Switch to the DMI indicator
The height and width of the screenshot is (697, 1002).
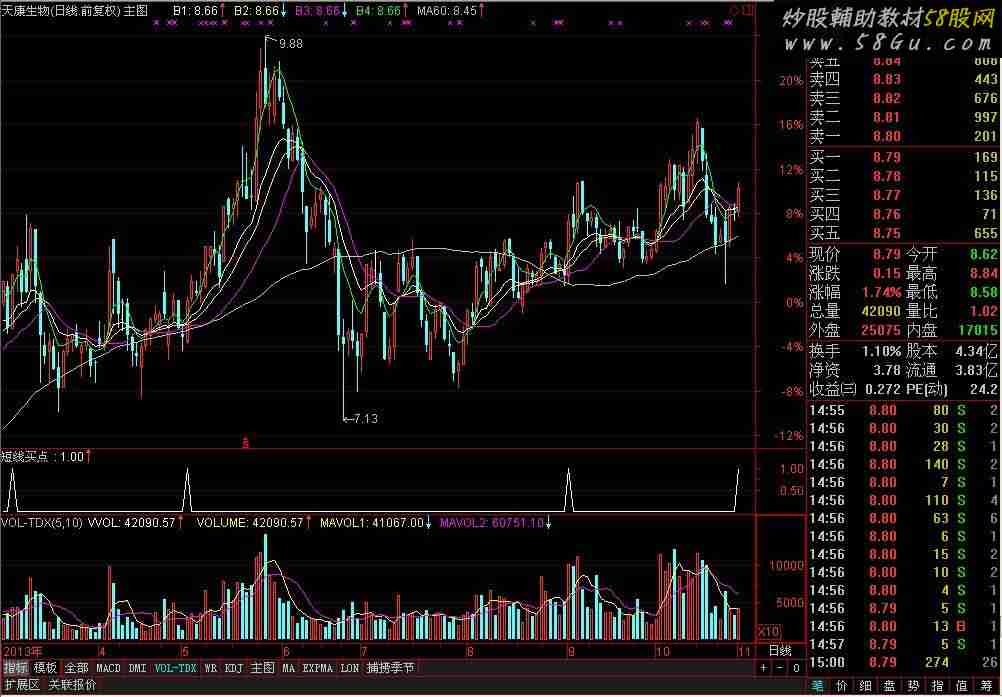pyautogui.click(x=137, y=668)
